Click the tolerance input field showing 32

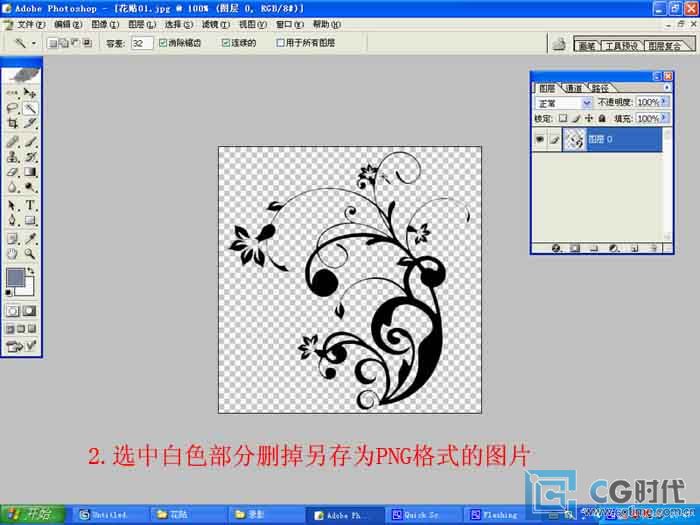(x=142, y=43)
